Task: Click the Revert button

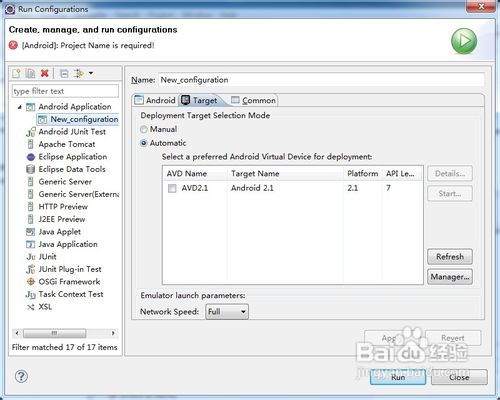Action: pyautogui.click(x=453, y=338)
